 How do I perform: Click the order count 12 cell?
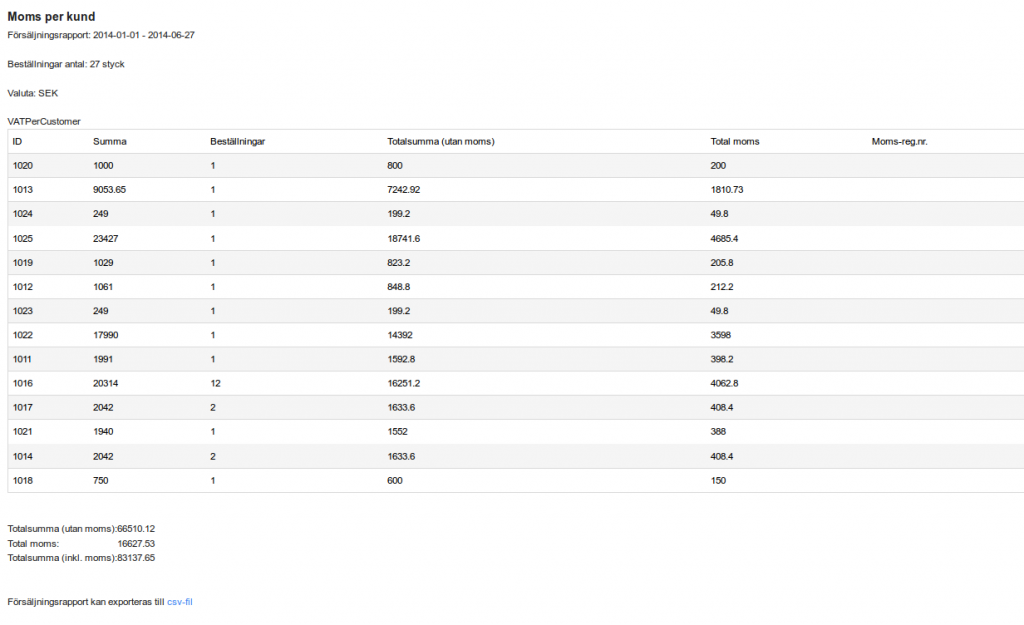point(216,383)
